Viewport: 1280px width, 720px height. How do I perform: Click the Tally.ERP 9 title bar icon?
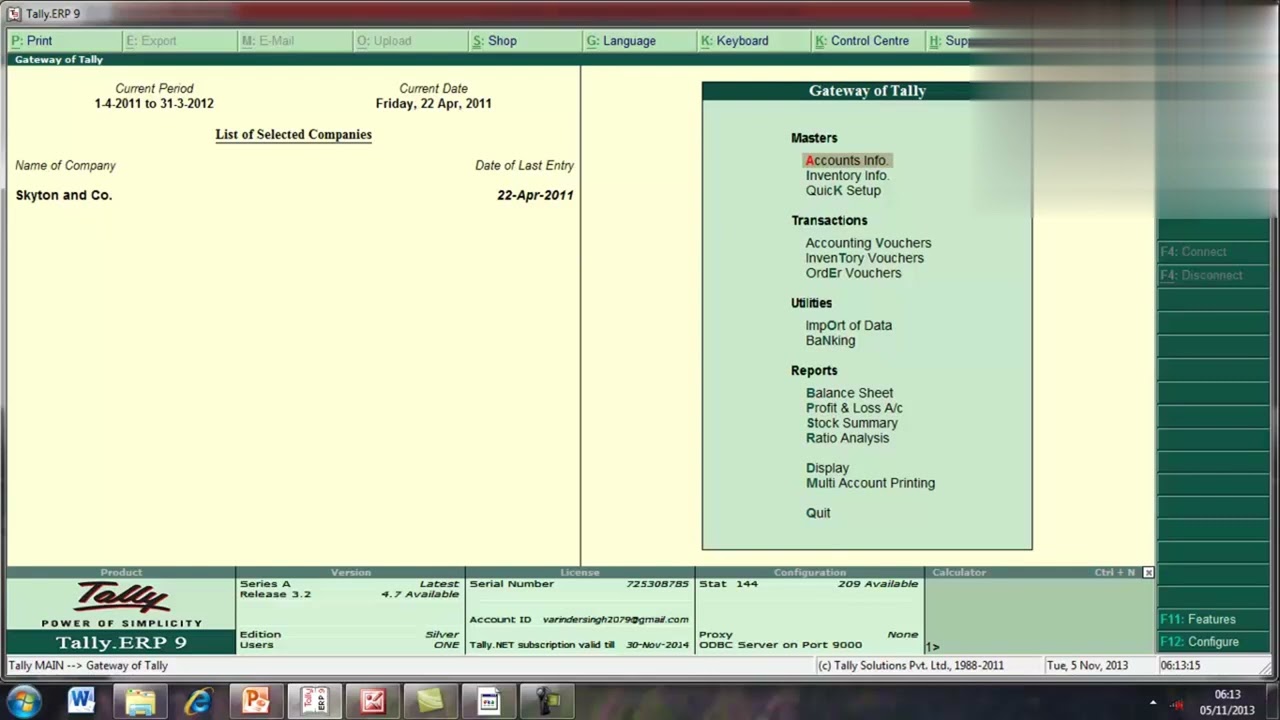point(14,13)
